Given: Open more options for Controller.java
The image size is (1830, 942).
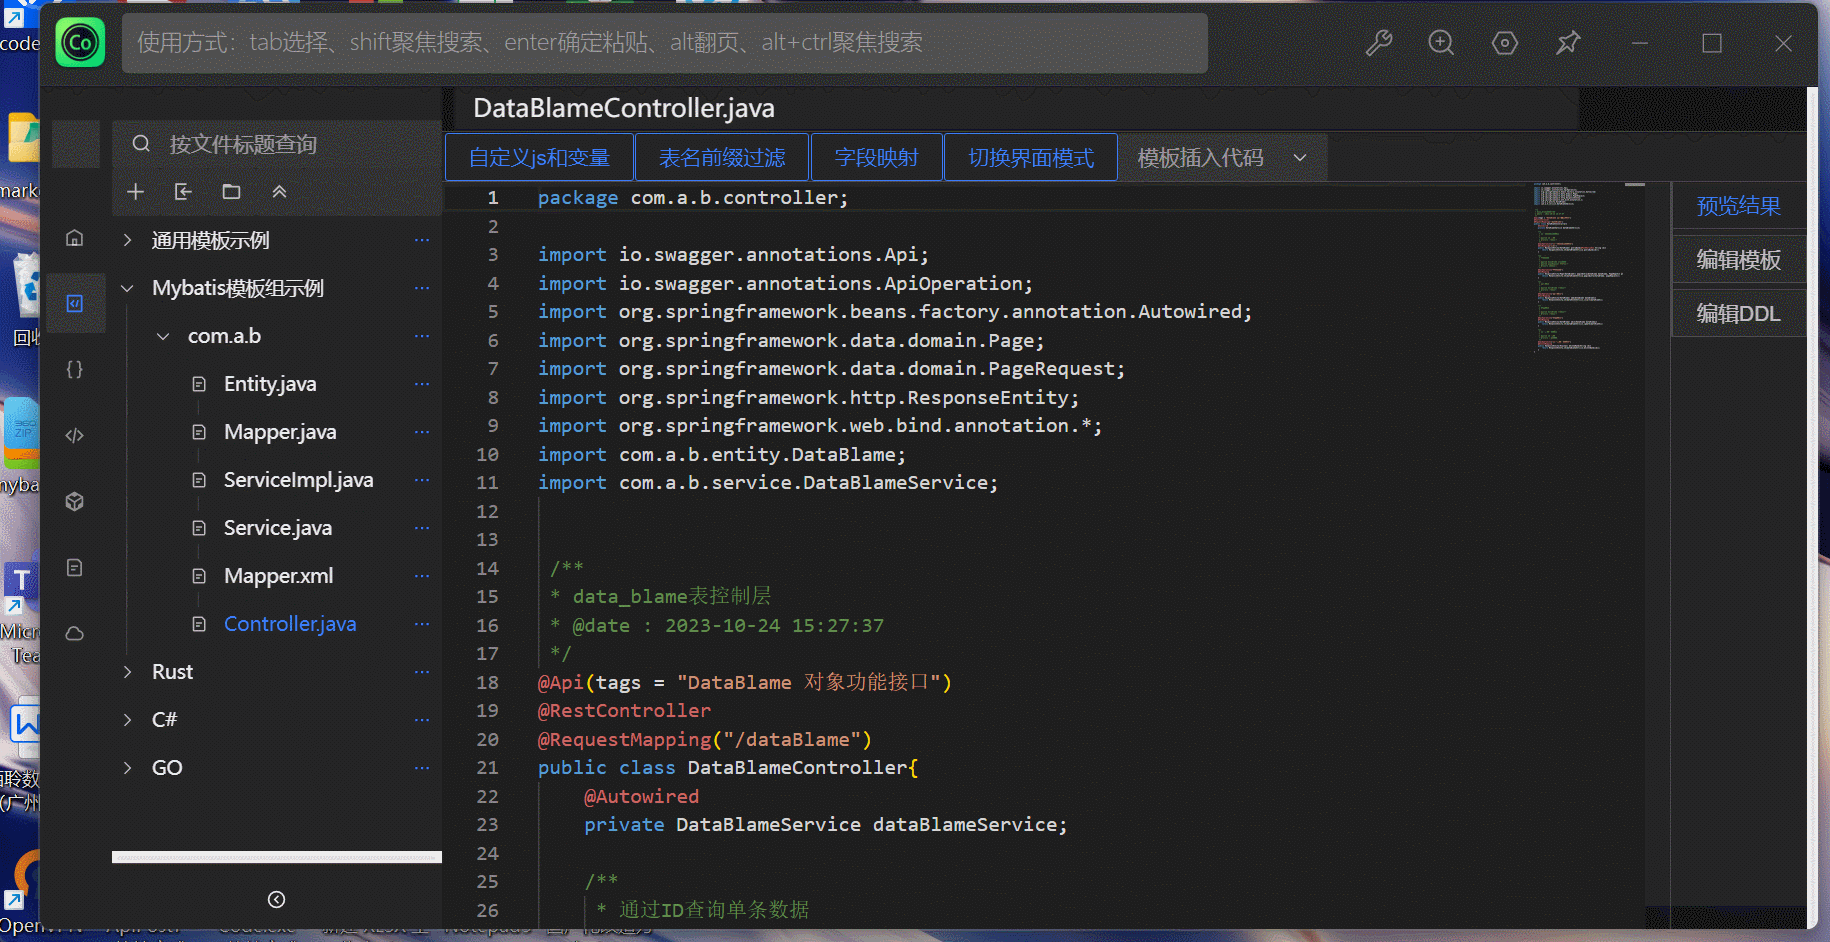Looking at the screenshot, I should [x=422, y=624].
